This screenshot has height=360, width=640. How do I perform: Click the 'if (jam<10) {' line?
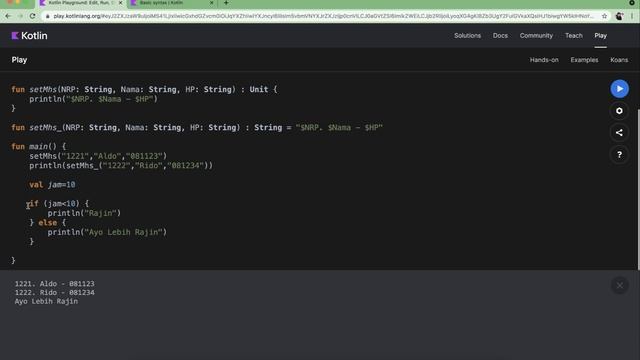tap(59, 203)
